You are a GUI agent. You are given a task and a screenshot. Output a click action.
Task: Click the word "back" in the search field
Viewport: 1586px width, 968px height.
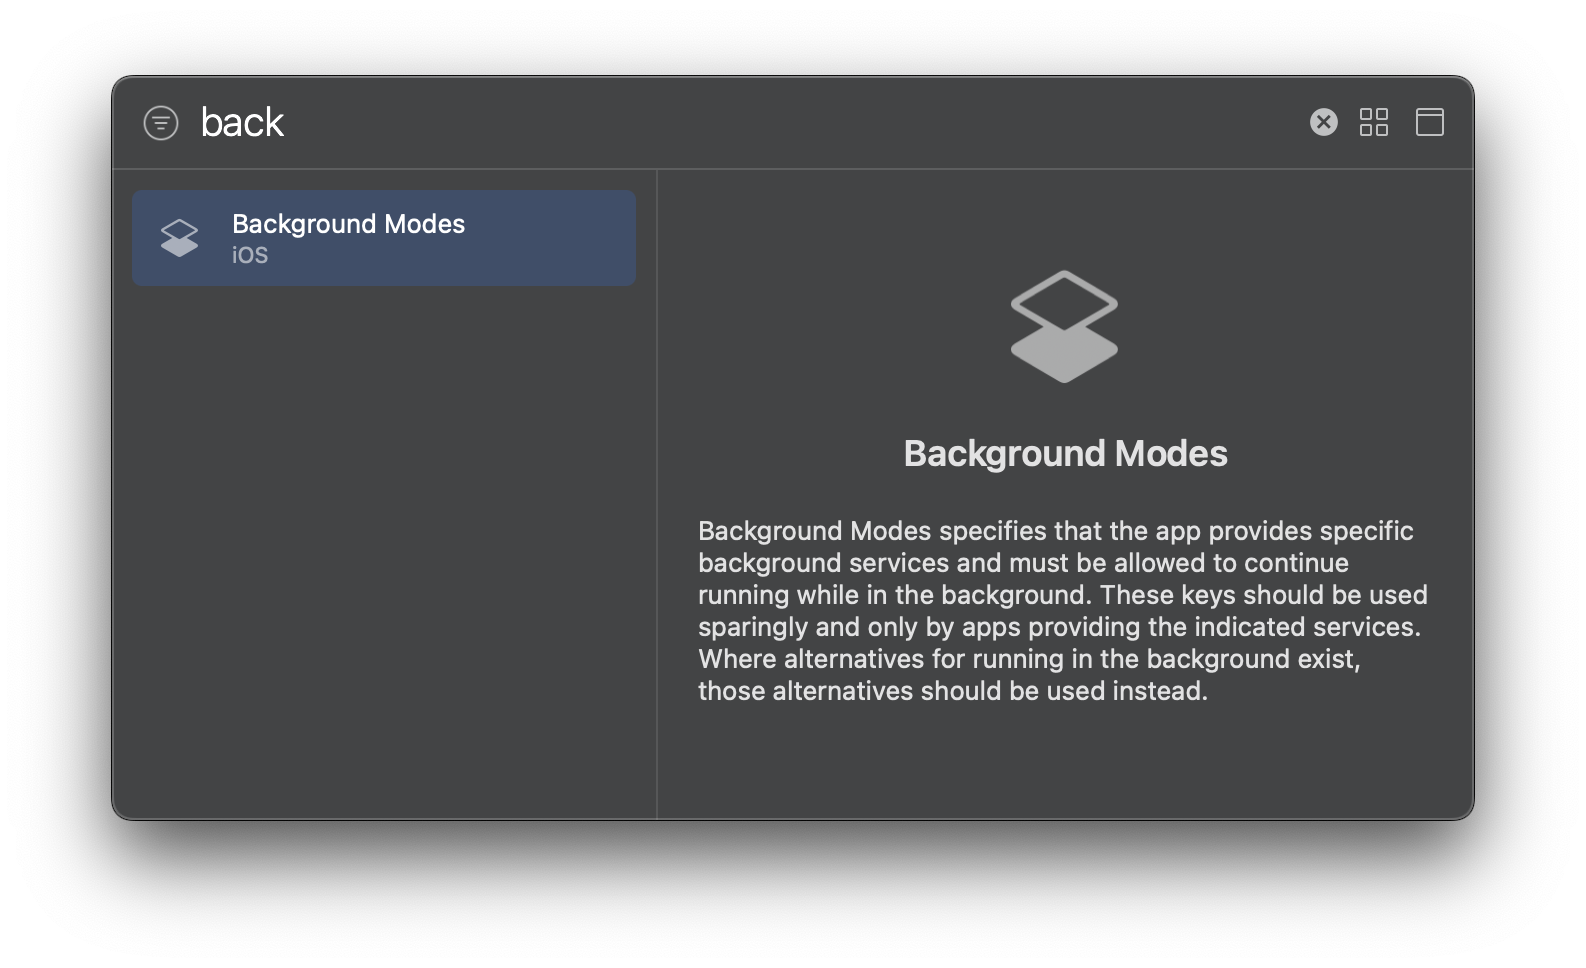point(242,122)
